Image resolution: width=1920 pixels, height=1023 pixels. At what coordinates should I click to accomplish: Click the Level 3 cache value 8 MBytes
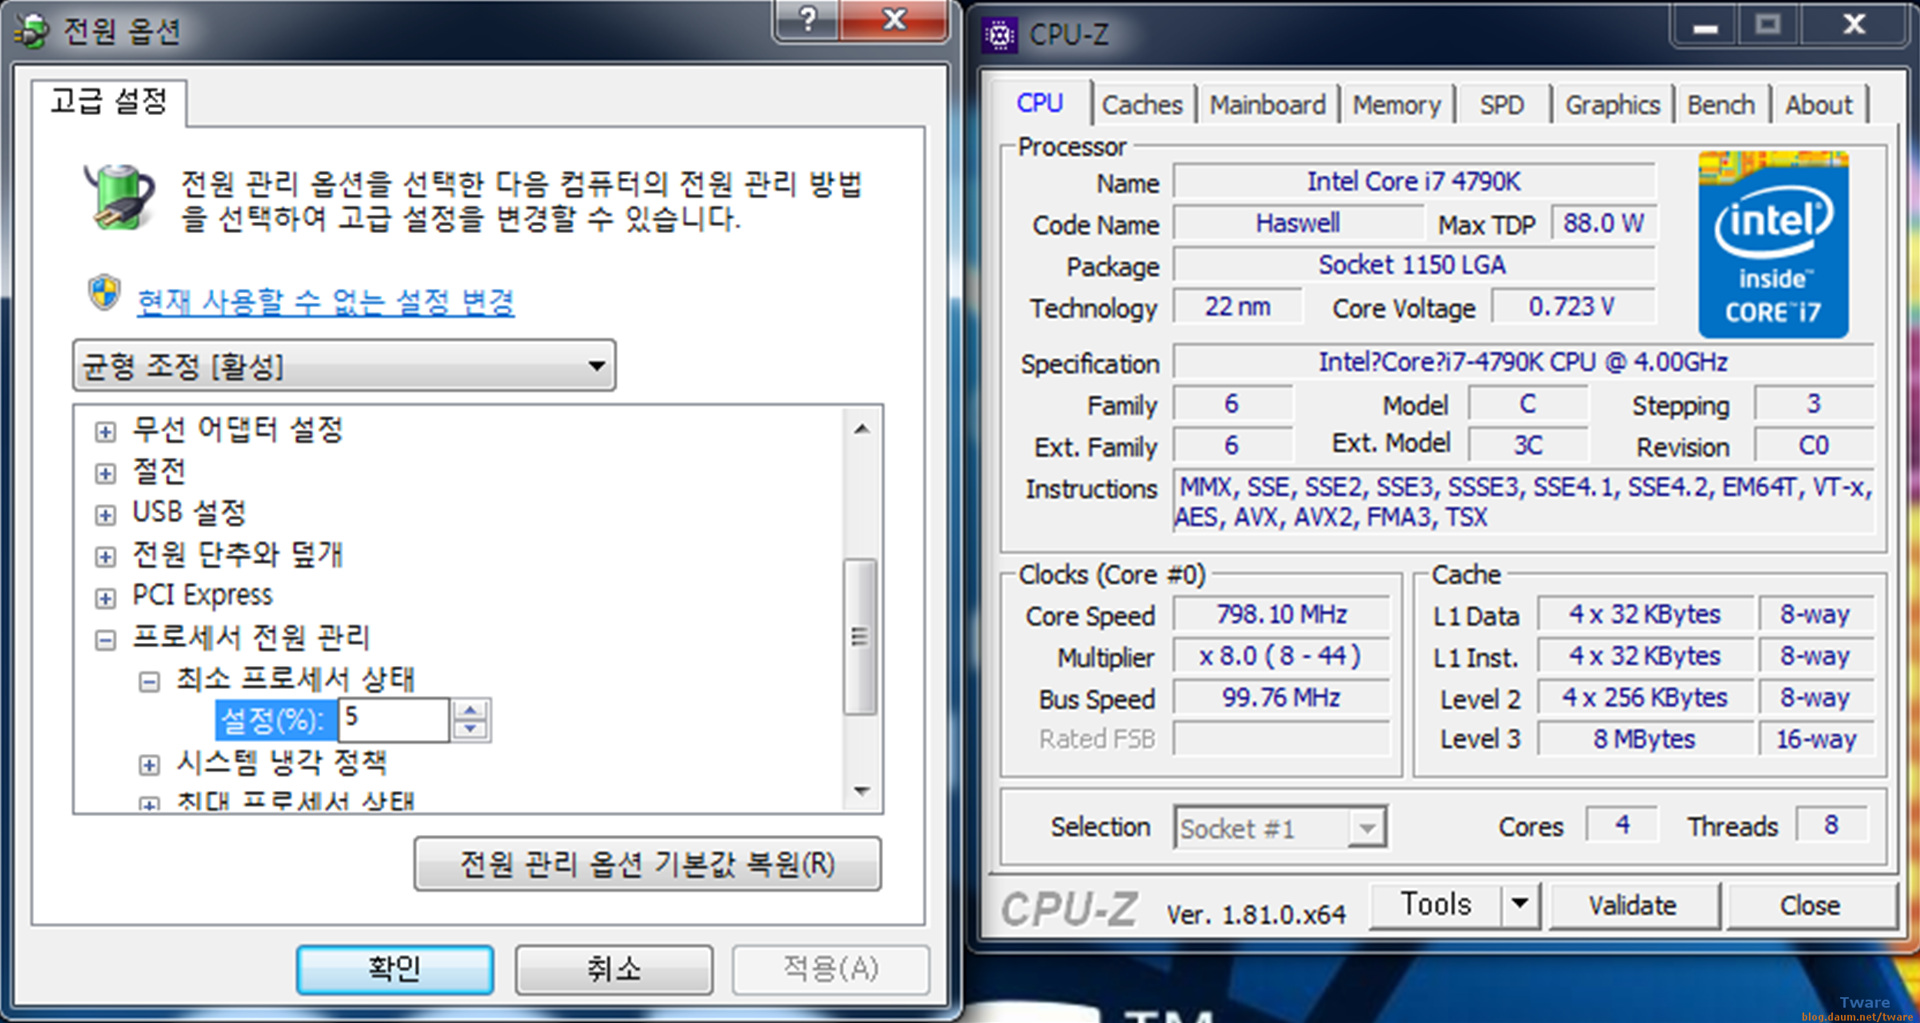pos(1645,739)
